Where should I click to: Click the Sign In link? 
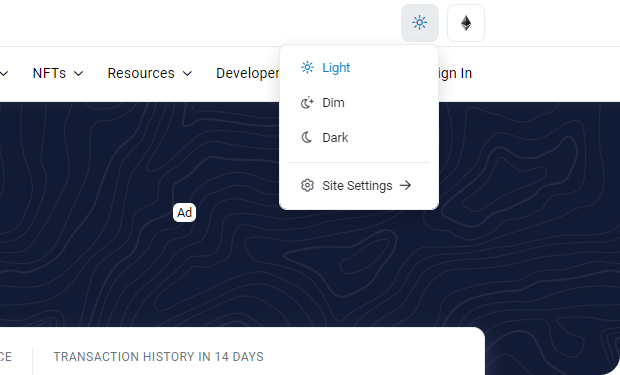click(x=455, y=73)
